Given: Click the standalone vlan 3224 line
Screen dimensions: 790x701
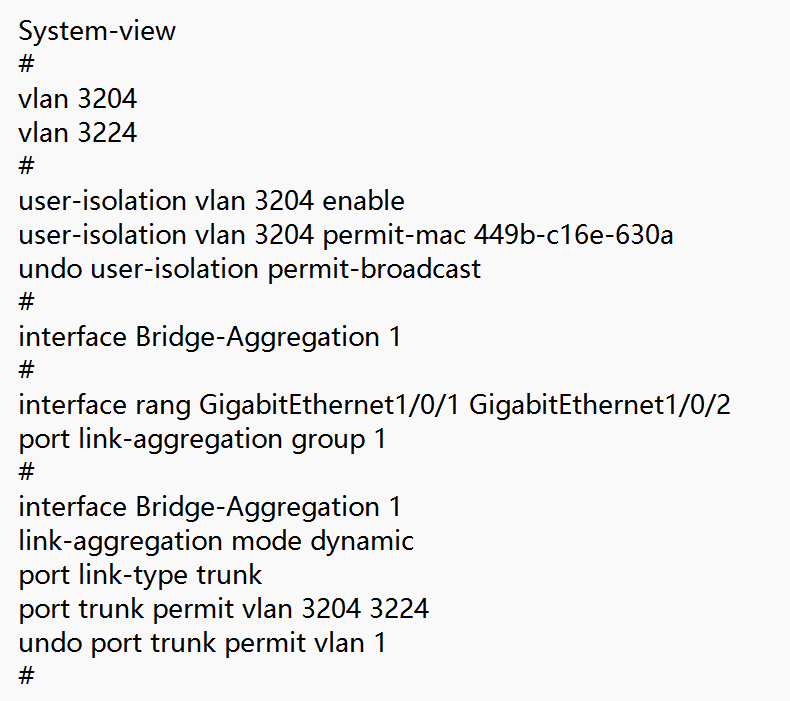Looking at the screenshot, I should (x=77, y=133).
